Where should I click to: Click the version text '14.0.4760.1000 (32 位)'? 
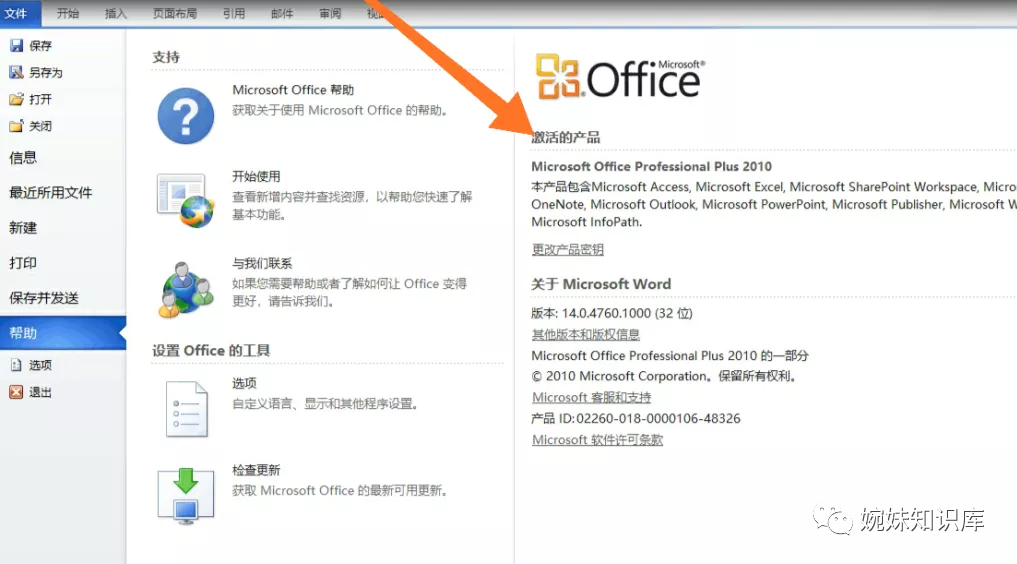[627, 313]
